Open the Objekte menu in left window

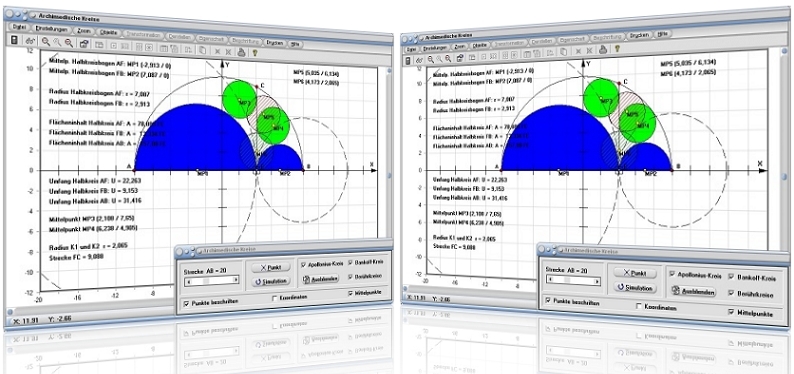(108, 32)
